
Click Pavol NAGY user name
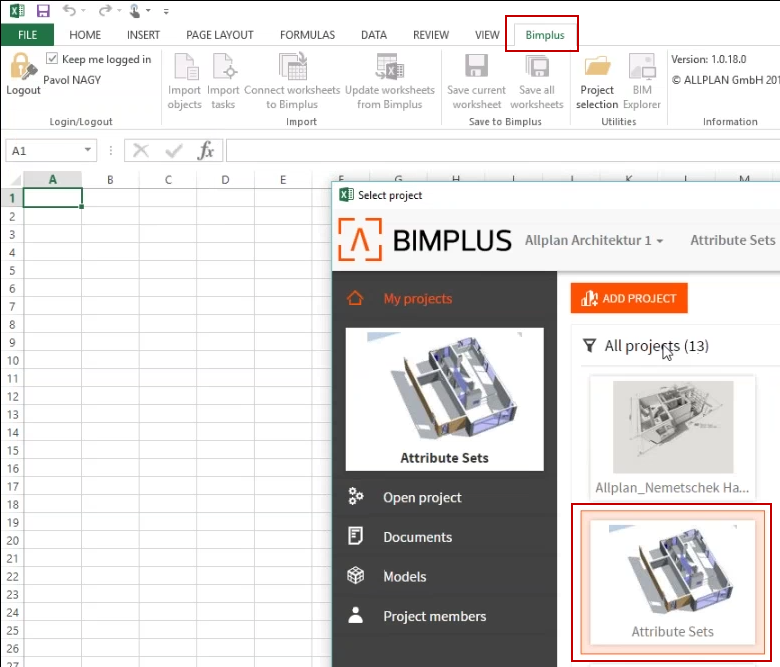(72, 80)
